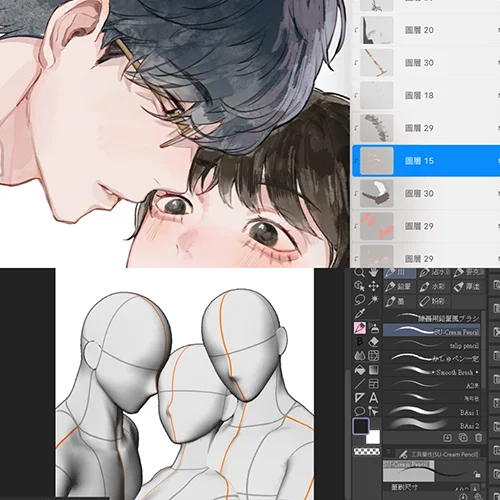Select the Move layer arrows tool
This screenshot has width=500, height=500.
[374, 286]
